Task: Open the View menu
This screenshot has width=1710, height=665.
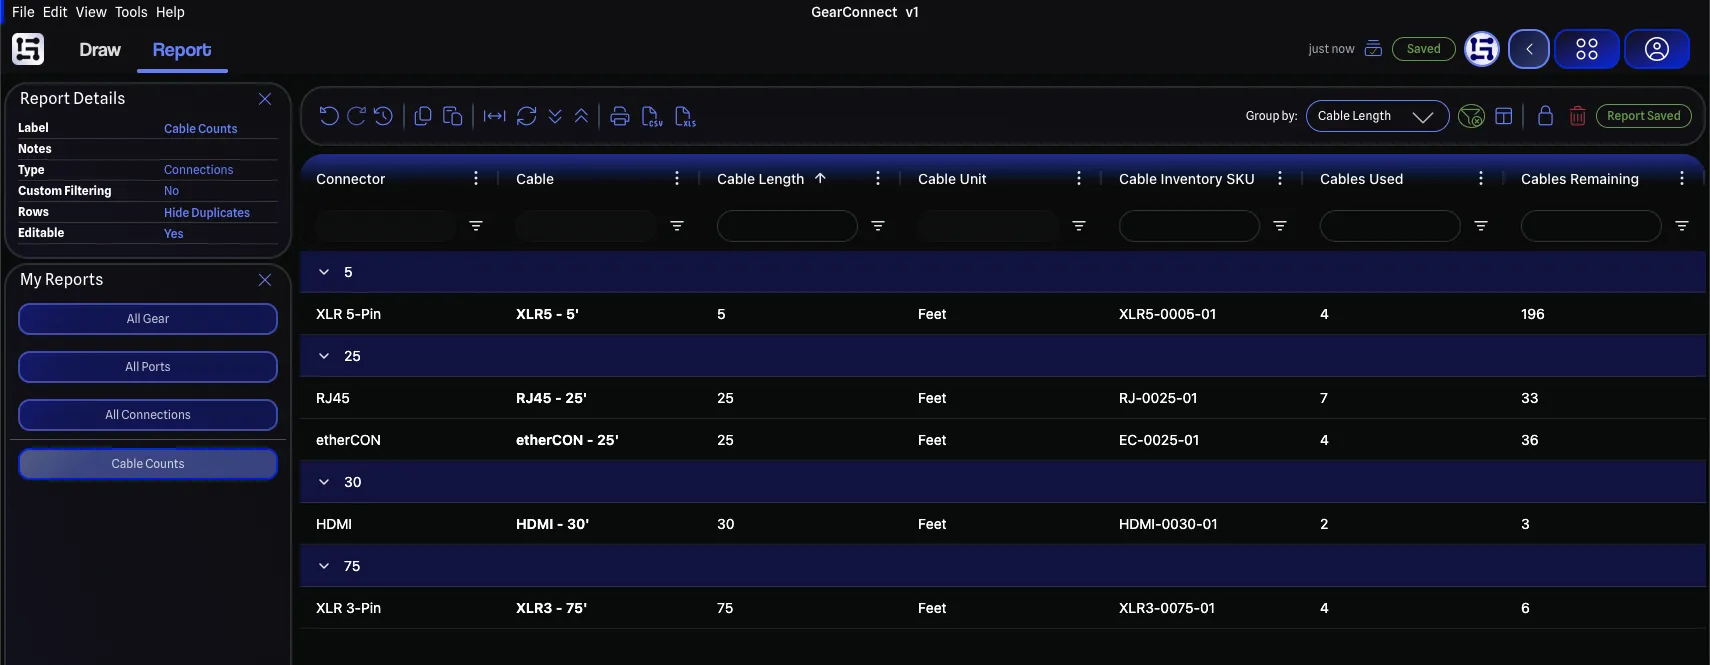Action: pos(91,12)
